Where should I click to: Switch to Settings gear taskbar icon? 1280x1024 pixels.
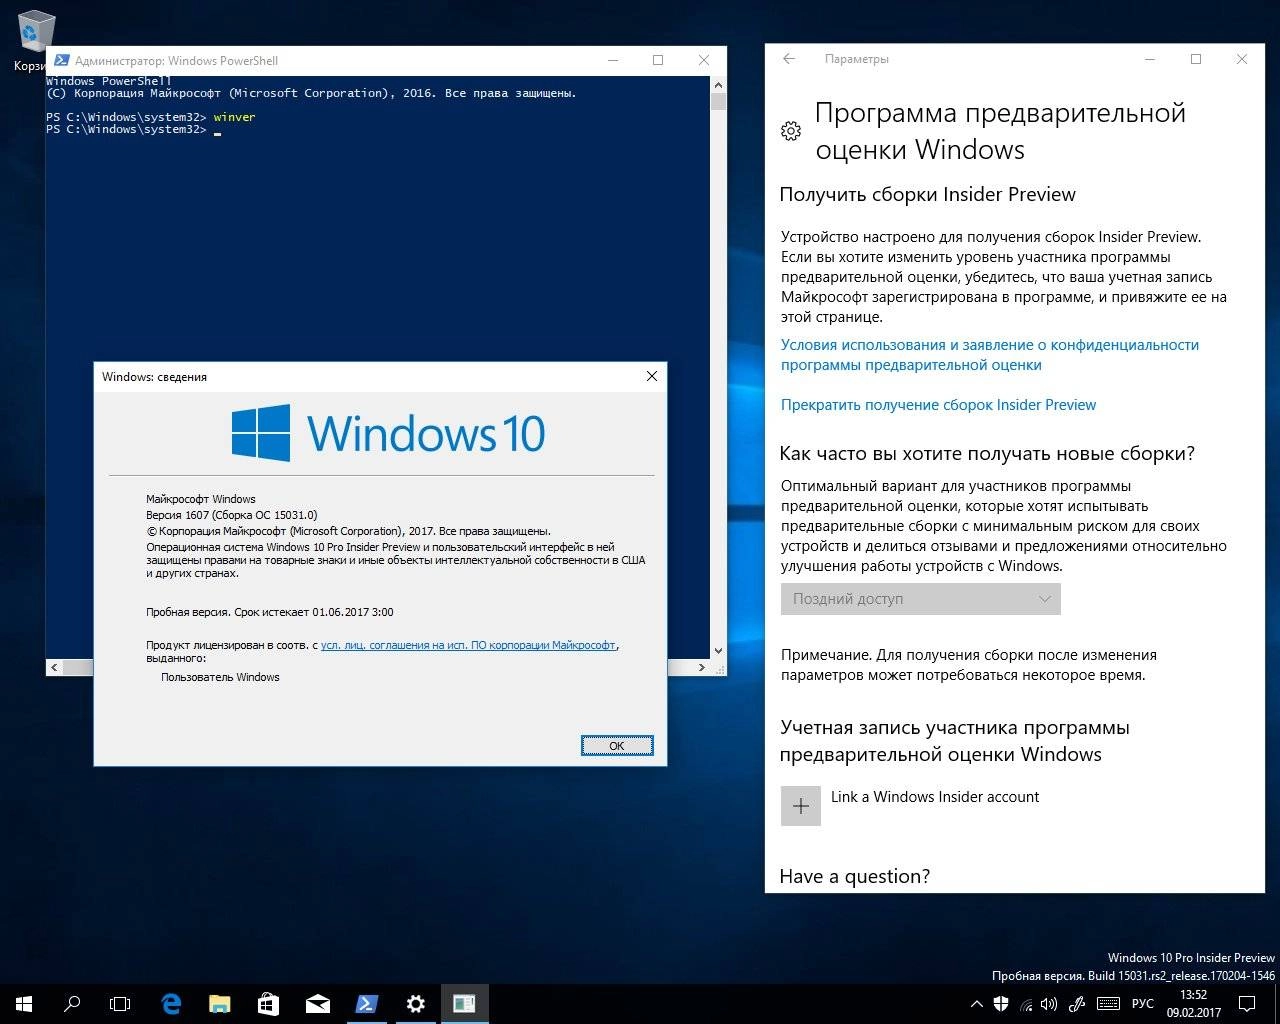pos(416,1004)
